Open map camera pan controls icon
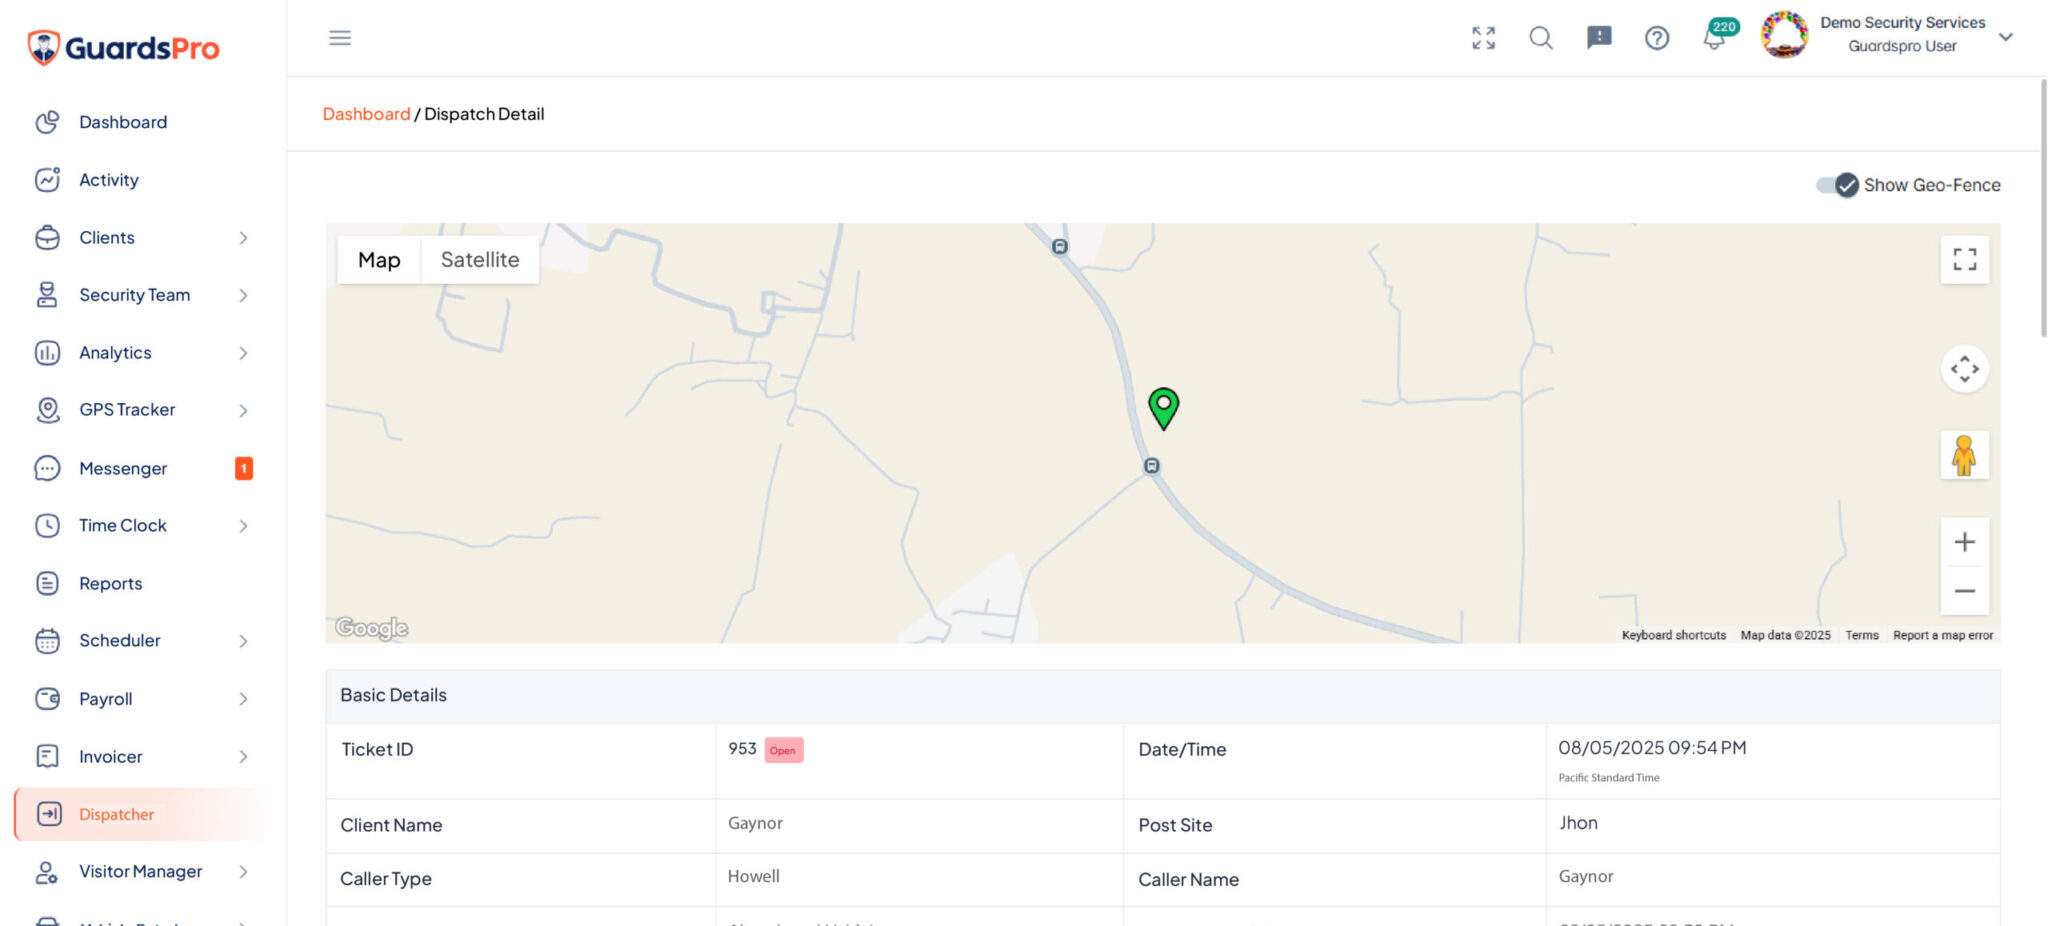Viewport: 2048px width, 926px height. click(1964, 369)
